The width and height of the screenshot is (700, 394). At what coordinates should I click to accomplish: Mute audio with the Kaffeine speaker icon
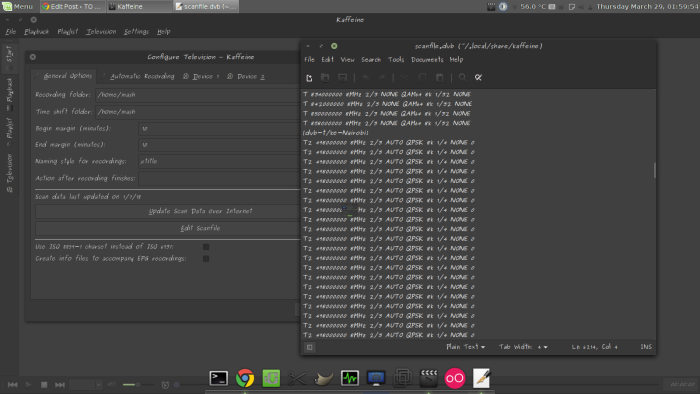[112, 385]
